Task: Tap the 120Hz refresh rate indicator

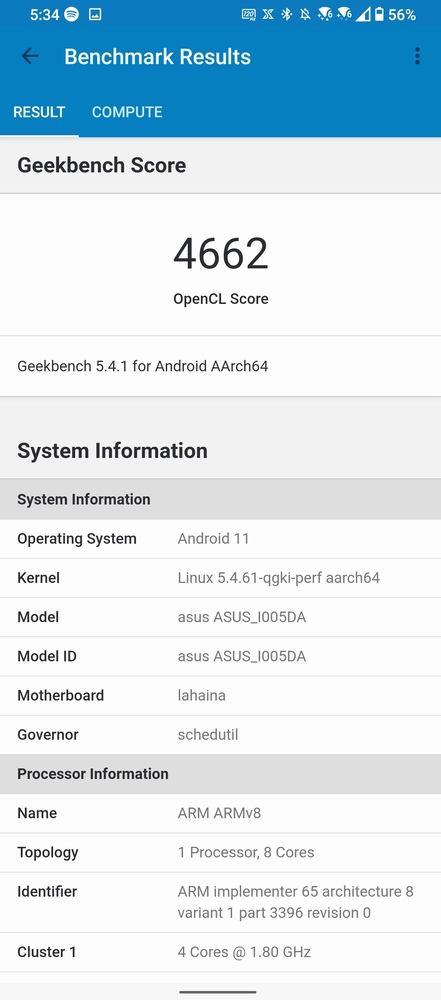Action: point(248,14)
